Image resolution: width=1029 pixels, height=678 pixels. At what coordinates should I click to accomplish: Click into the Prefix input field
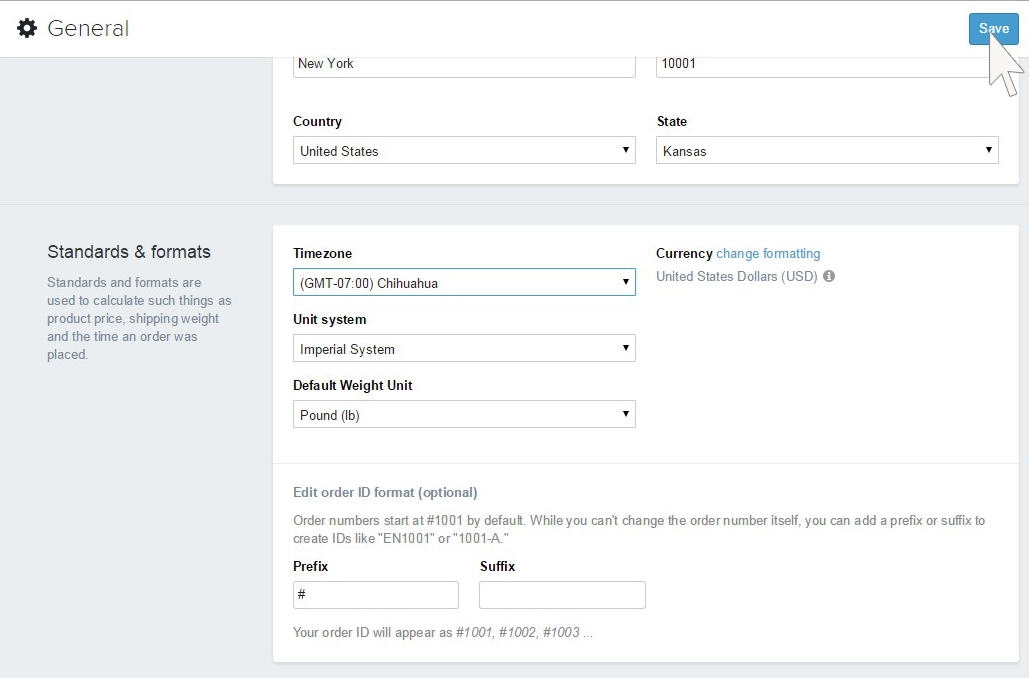point(375,595)
